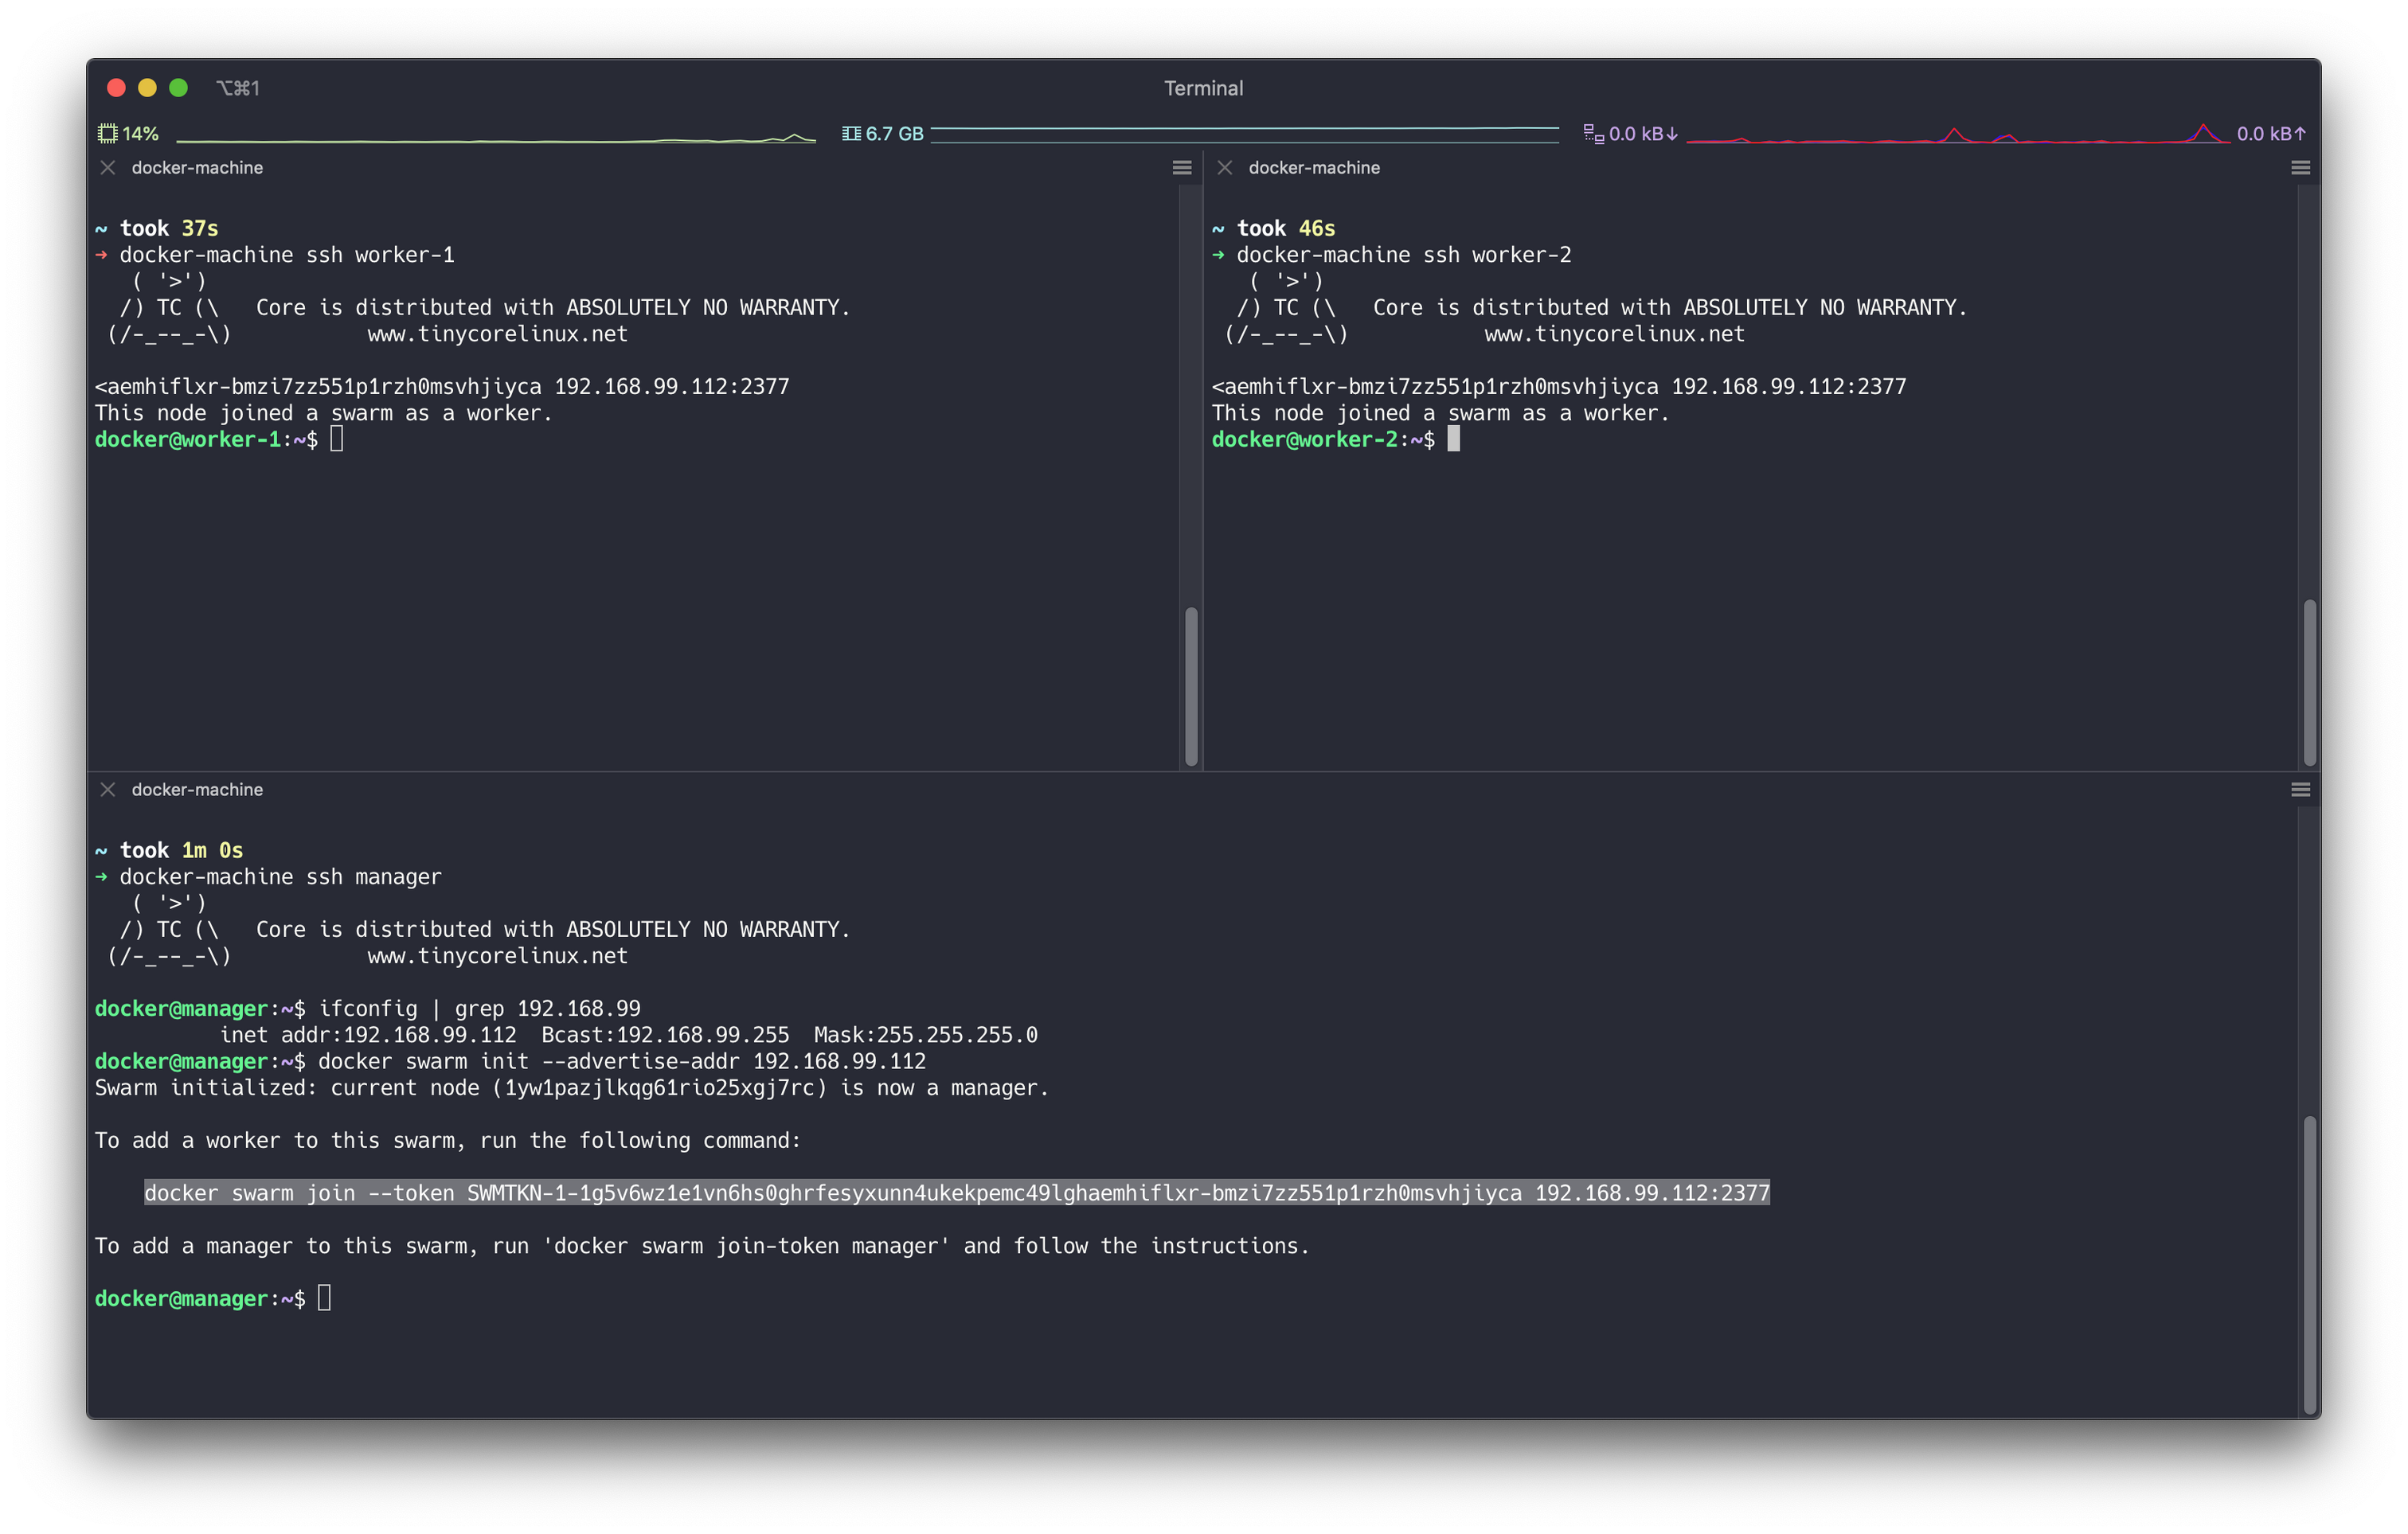Close the worker-2 docker-machine tab
The height and width of the screenshot is (1534, 2408).
(1224, 167)
